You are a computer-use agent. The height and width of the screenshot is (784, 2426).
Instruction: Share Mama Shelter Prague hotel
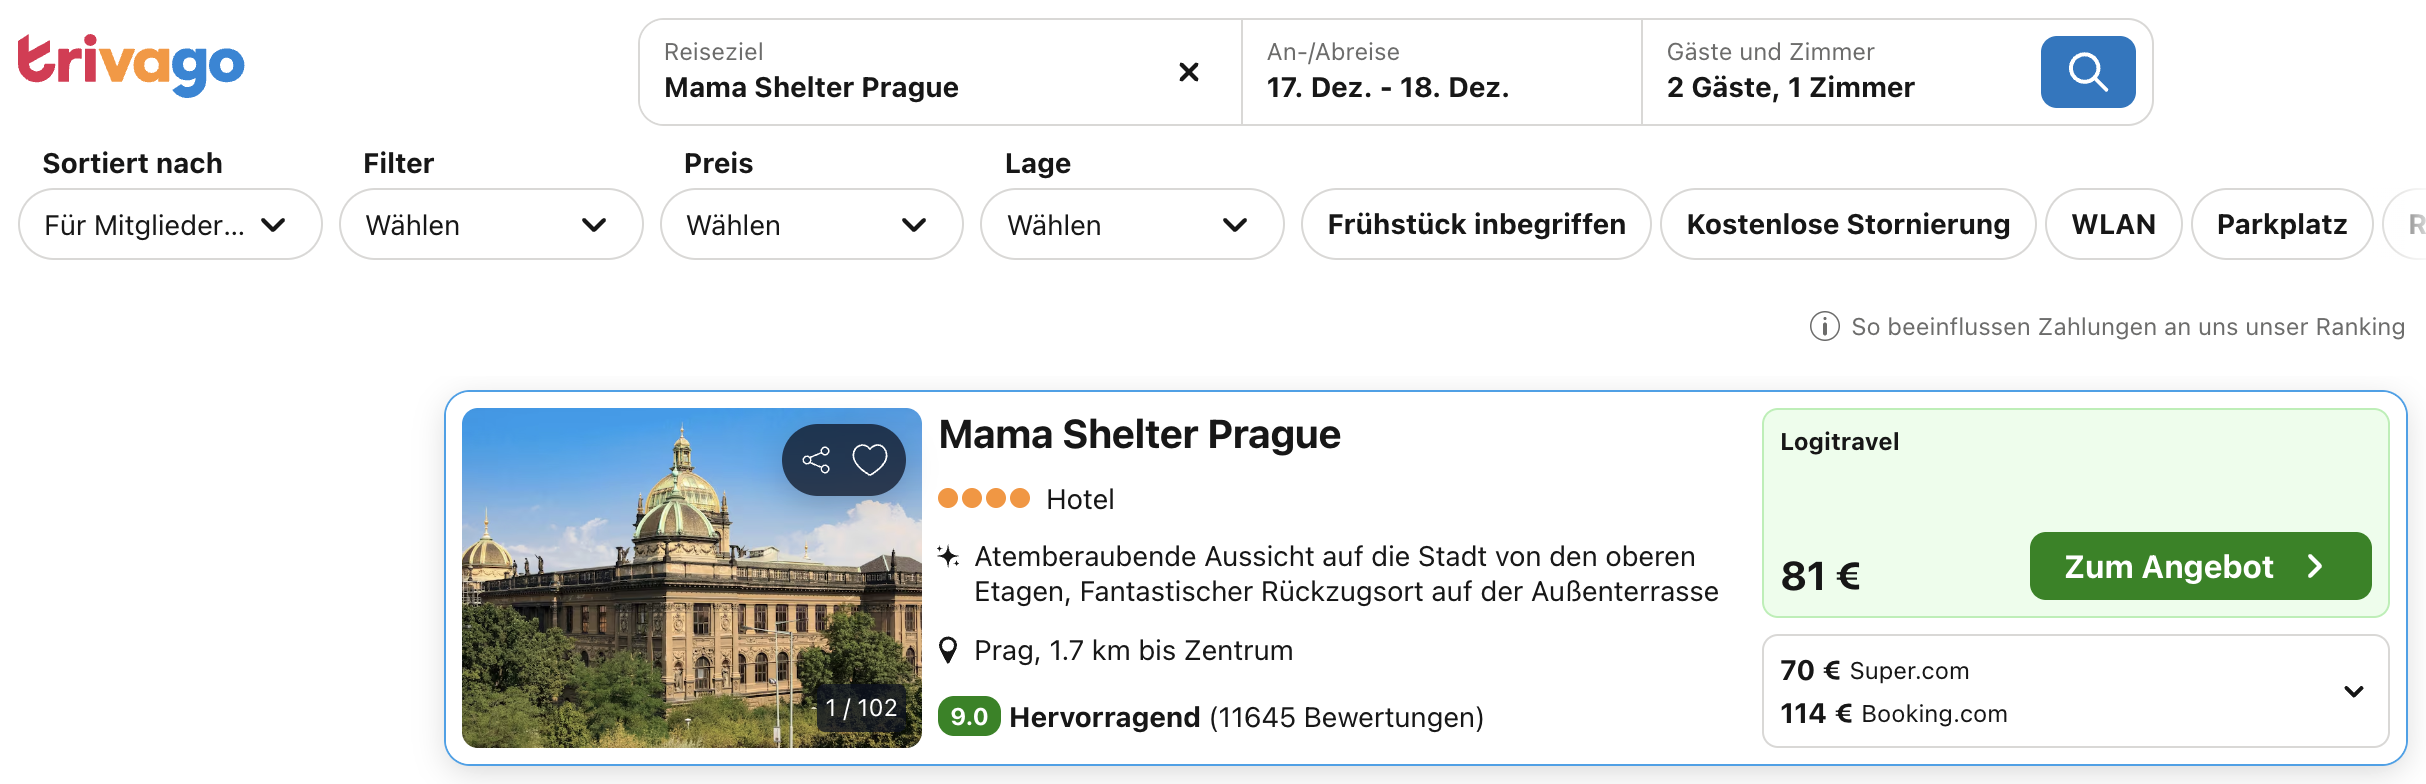click(x=816, y=460)
